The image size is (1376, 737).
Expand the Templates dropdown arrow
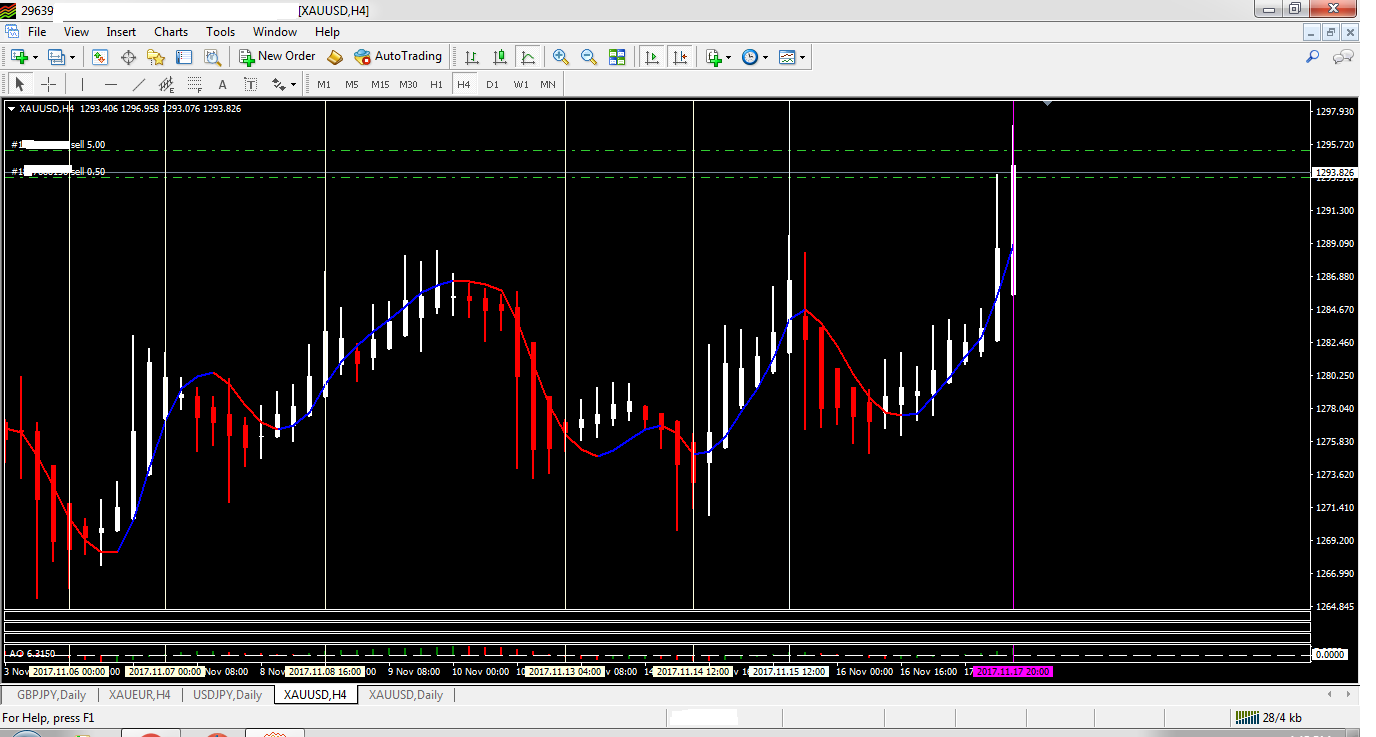[802, 57]
